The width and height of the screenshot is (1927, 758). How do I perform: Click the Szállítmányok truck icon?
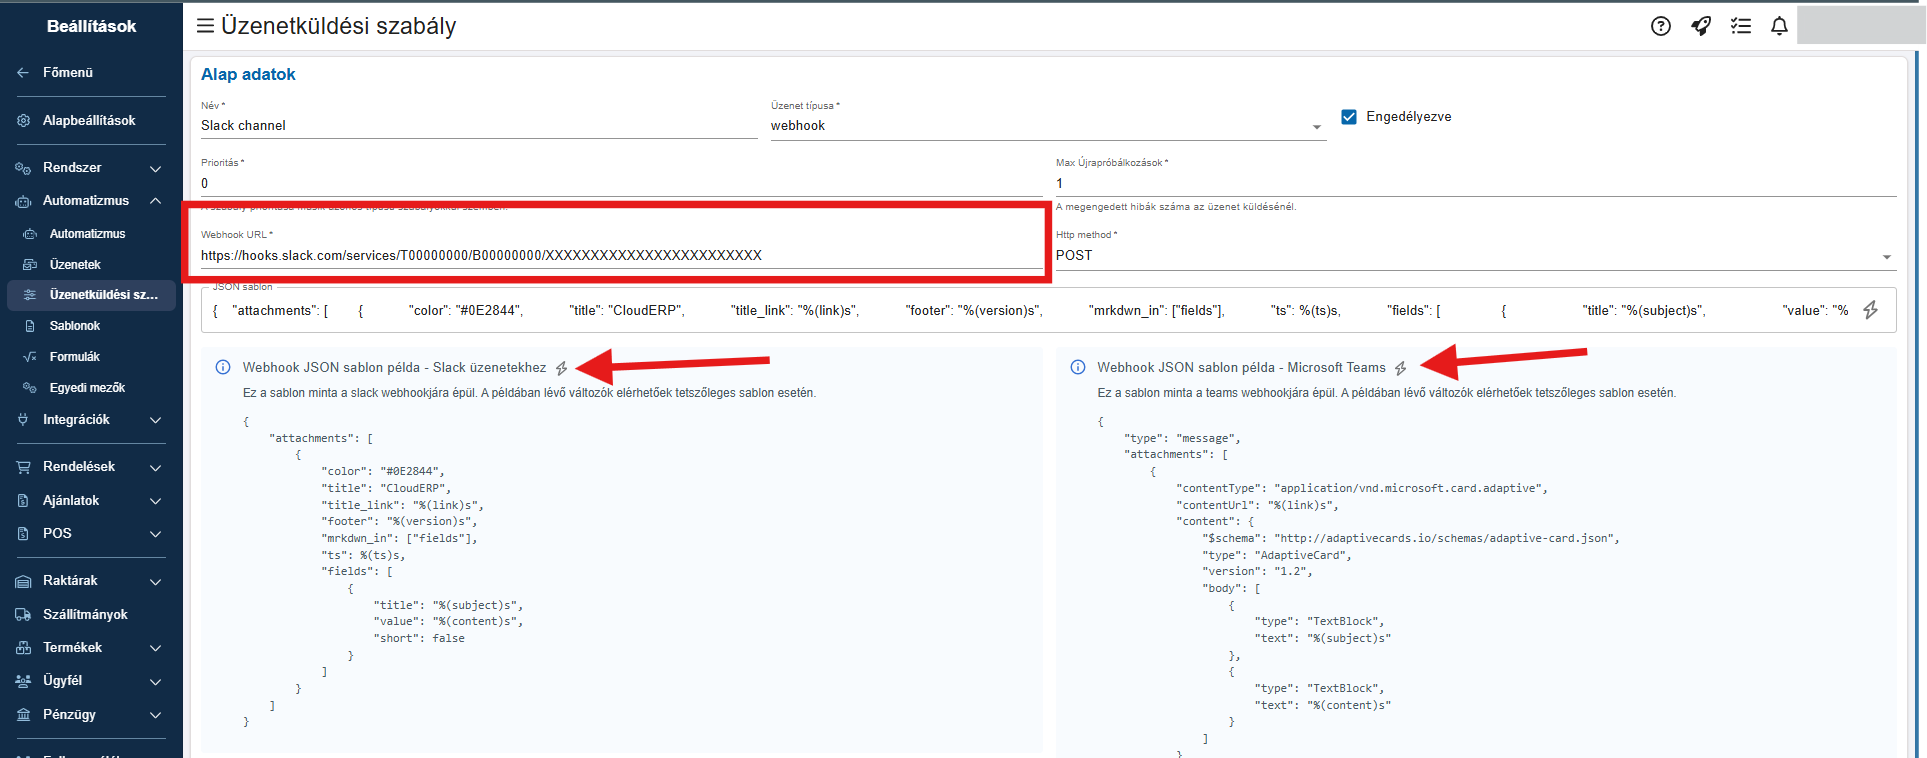pyautogui.click(x=23, y=615)
